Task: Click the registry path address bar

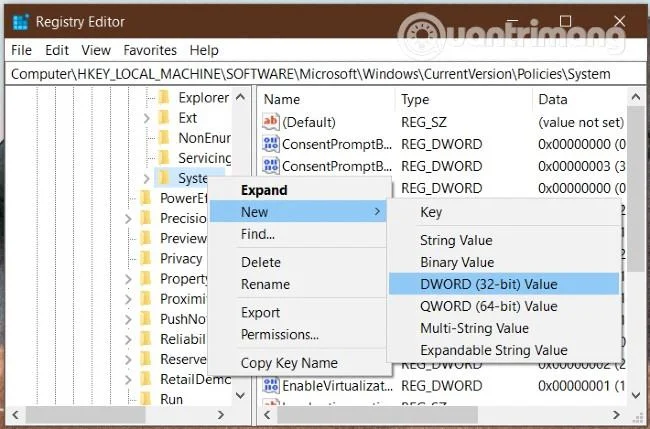Action: [x=324, y=74]
